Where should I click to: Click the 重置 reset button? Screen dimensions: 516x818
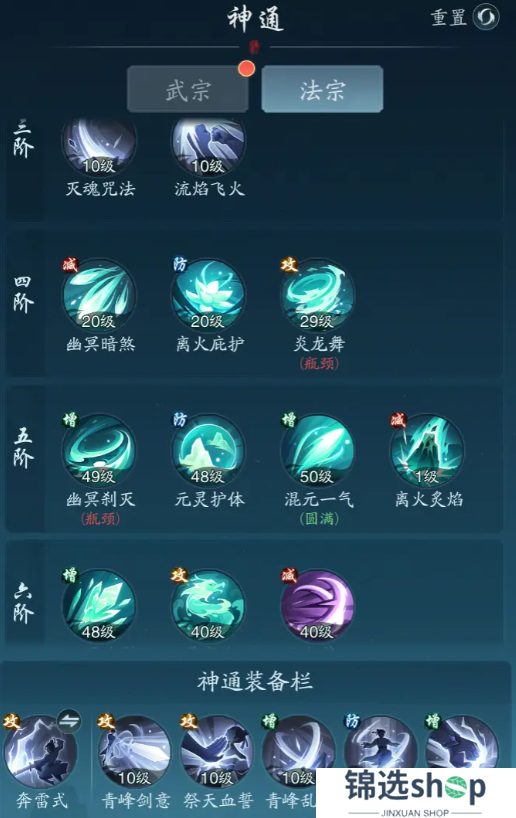464,17
